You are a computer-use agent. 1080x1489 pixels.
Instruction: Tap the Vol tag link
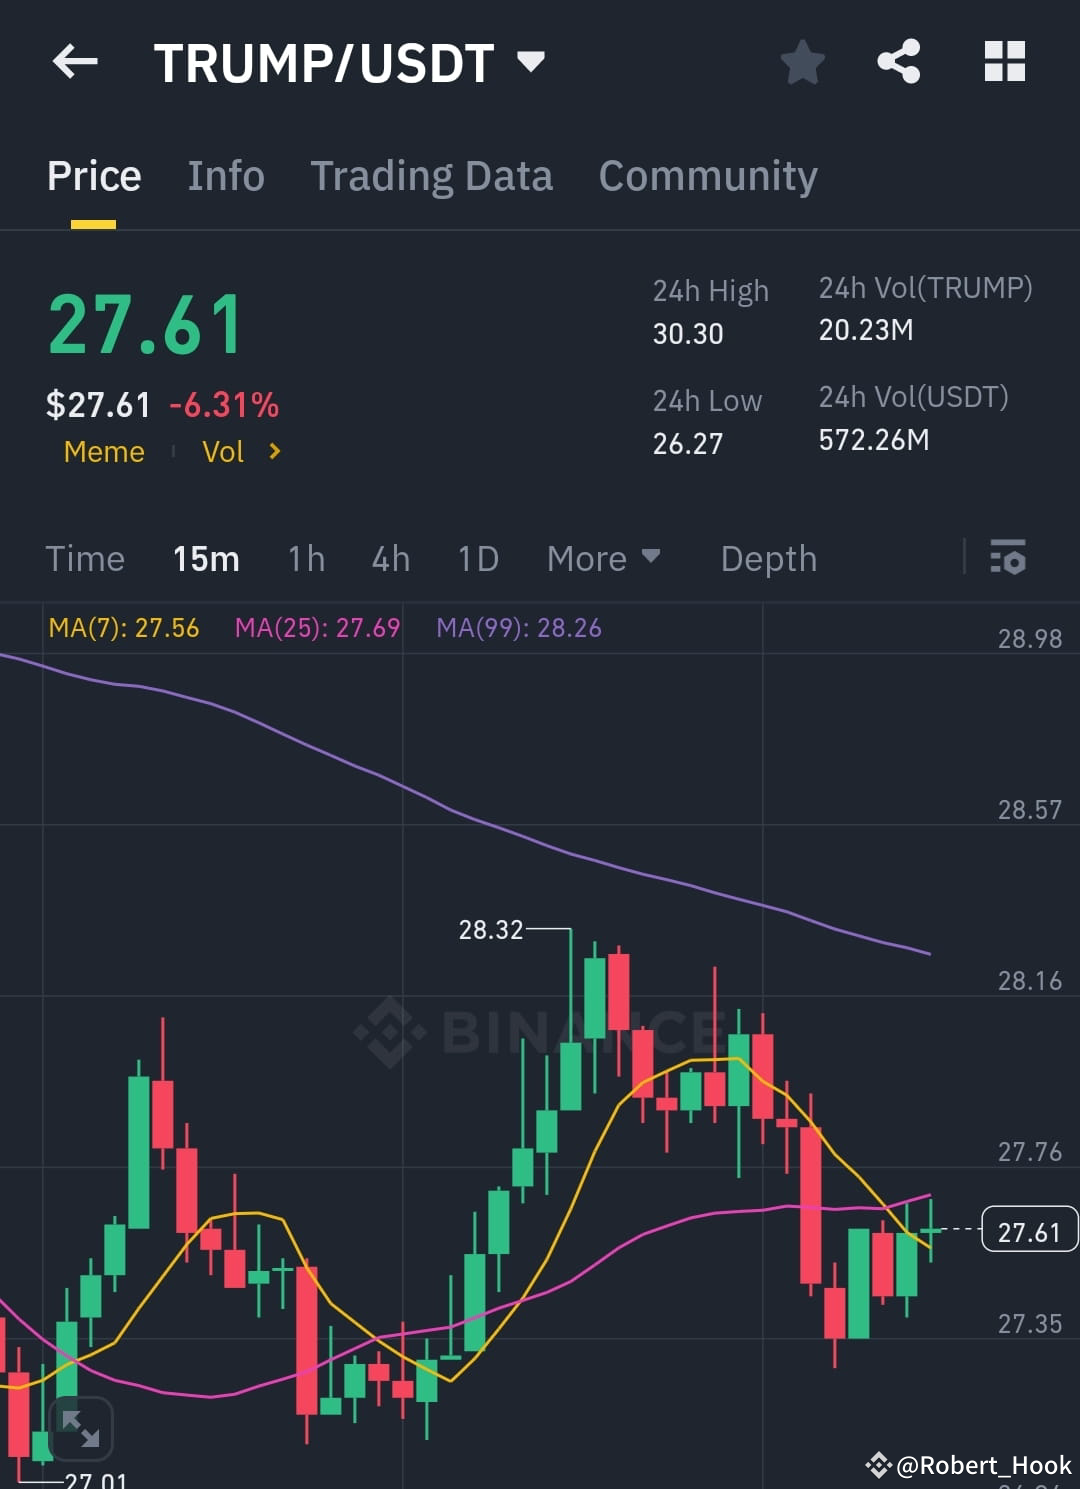coord(223,452)
